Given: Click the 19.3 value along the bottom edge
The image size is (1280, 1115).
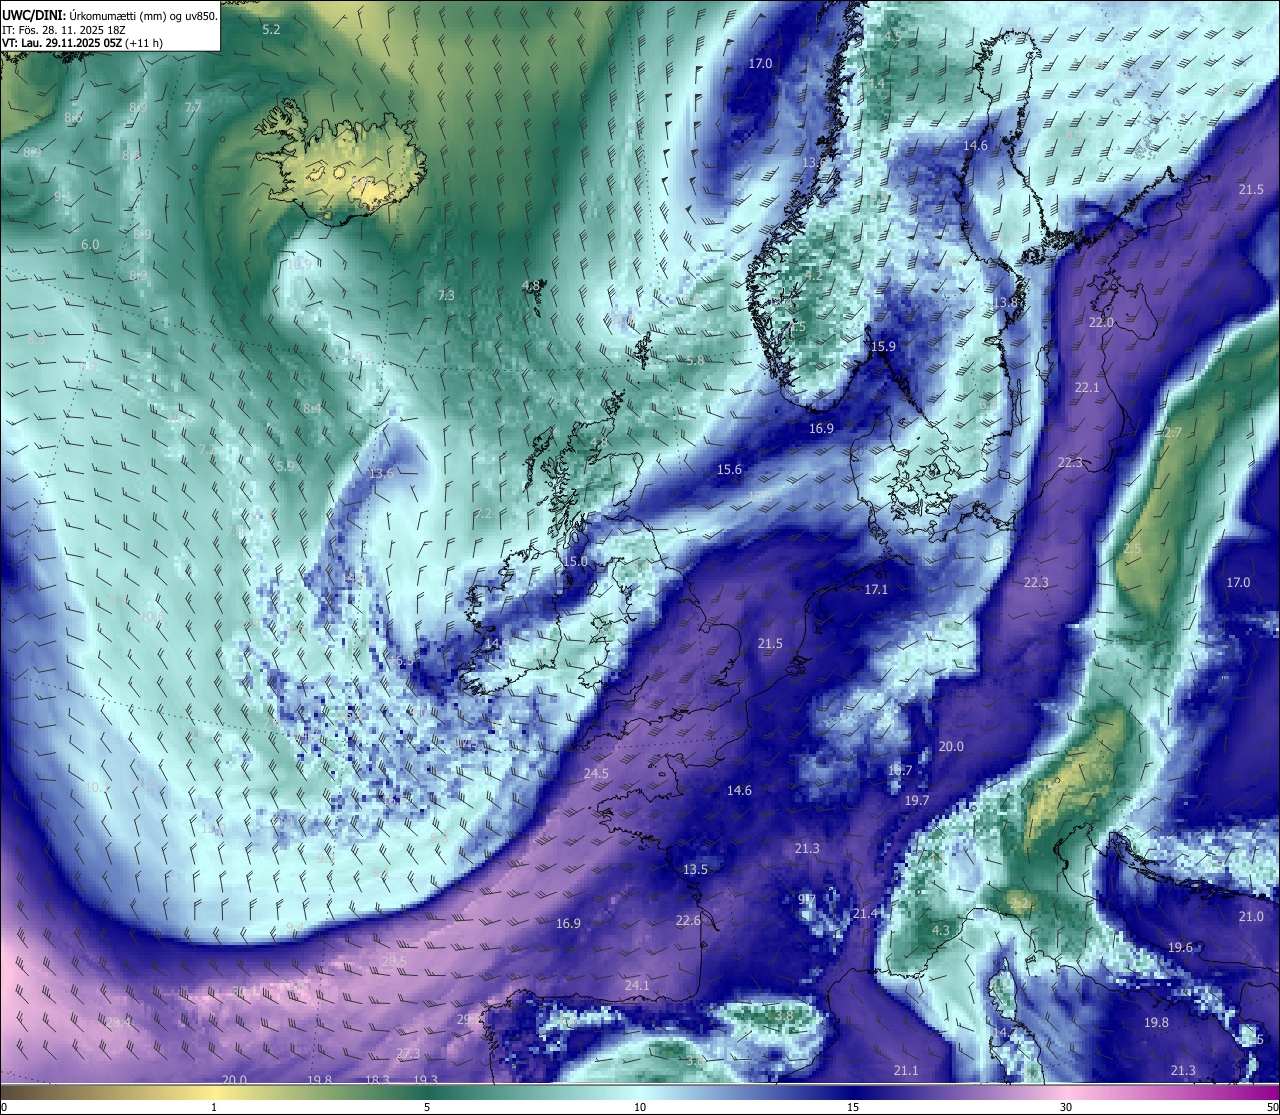Looking at the screenshot, I should click(x=425, y=1080).
